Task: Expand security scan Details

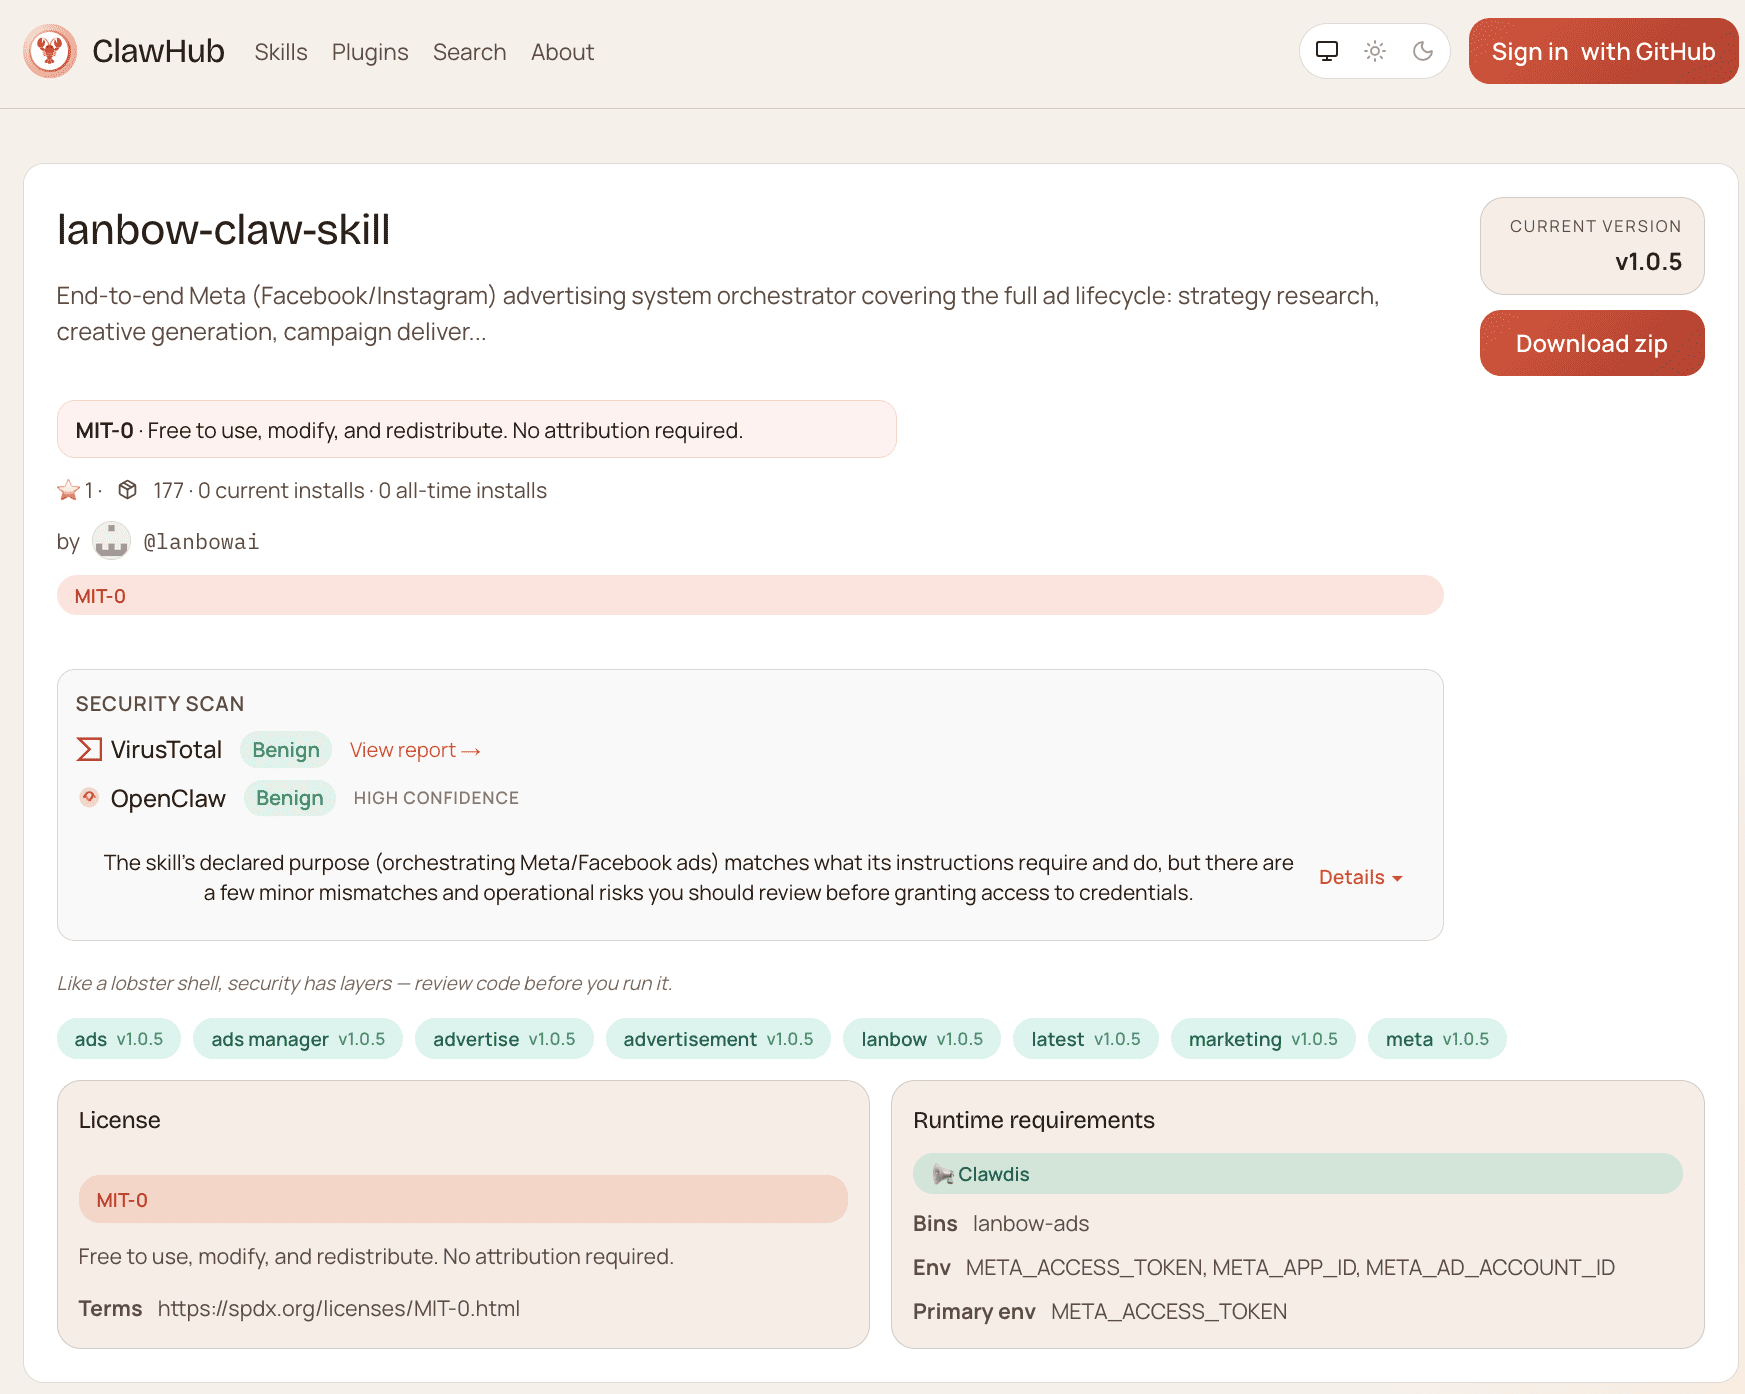Action: [x=1361, y=877]
